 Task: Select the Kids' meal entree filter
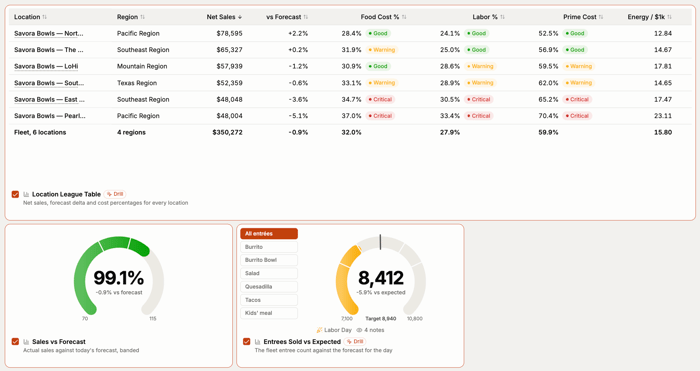tap(269, 313)
